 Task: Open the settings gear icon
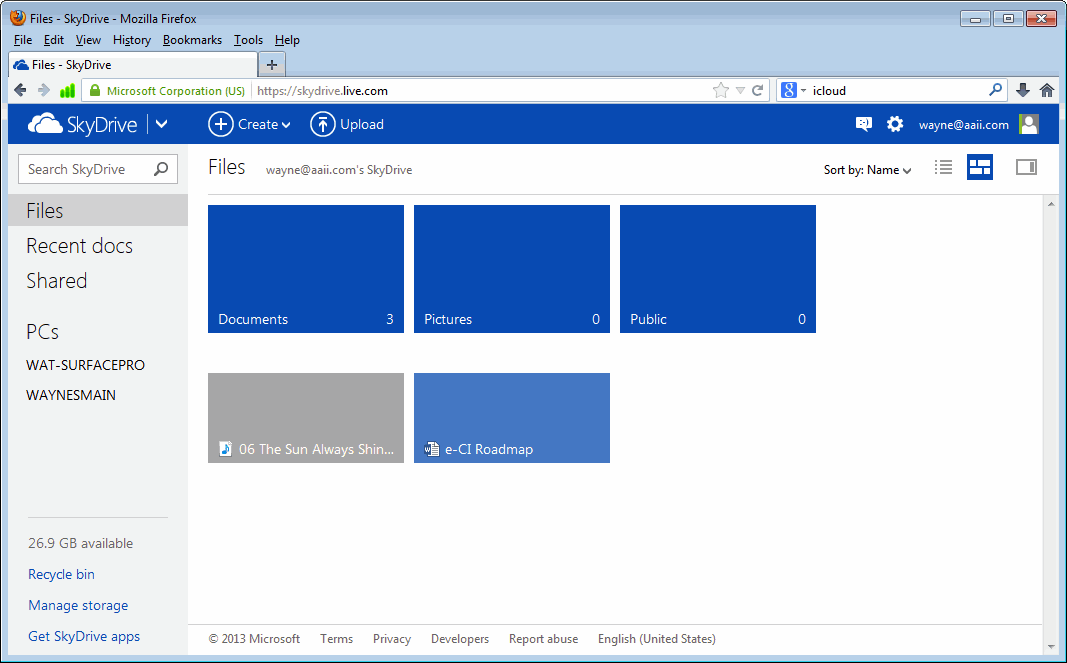click(895, 124)
